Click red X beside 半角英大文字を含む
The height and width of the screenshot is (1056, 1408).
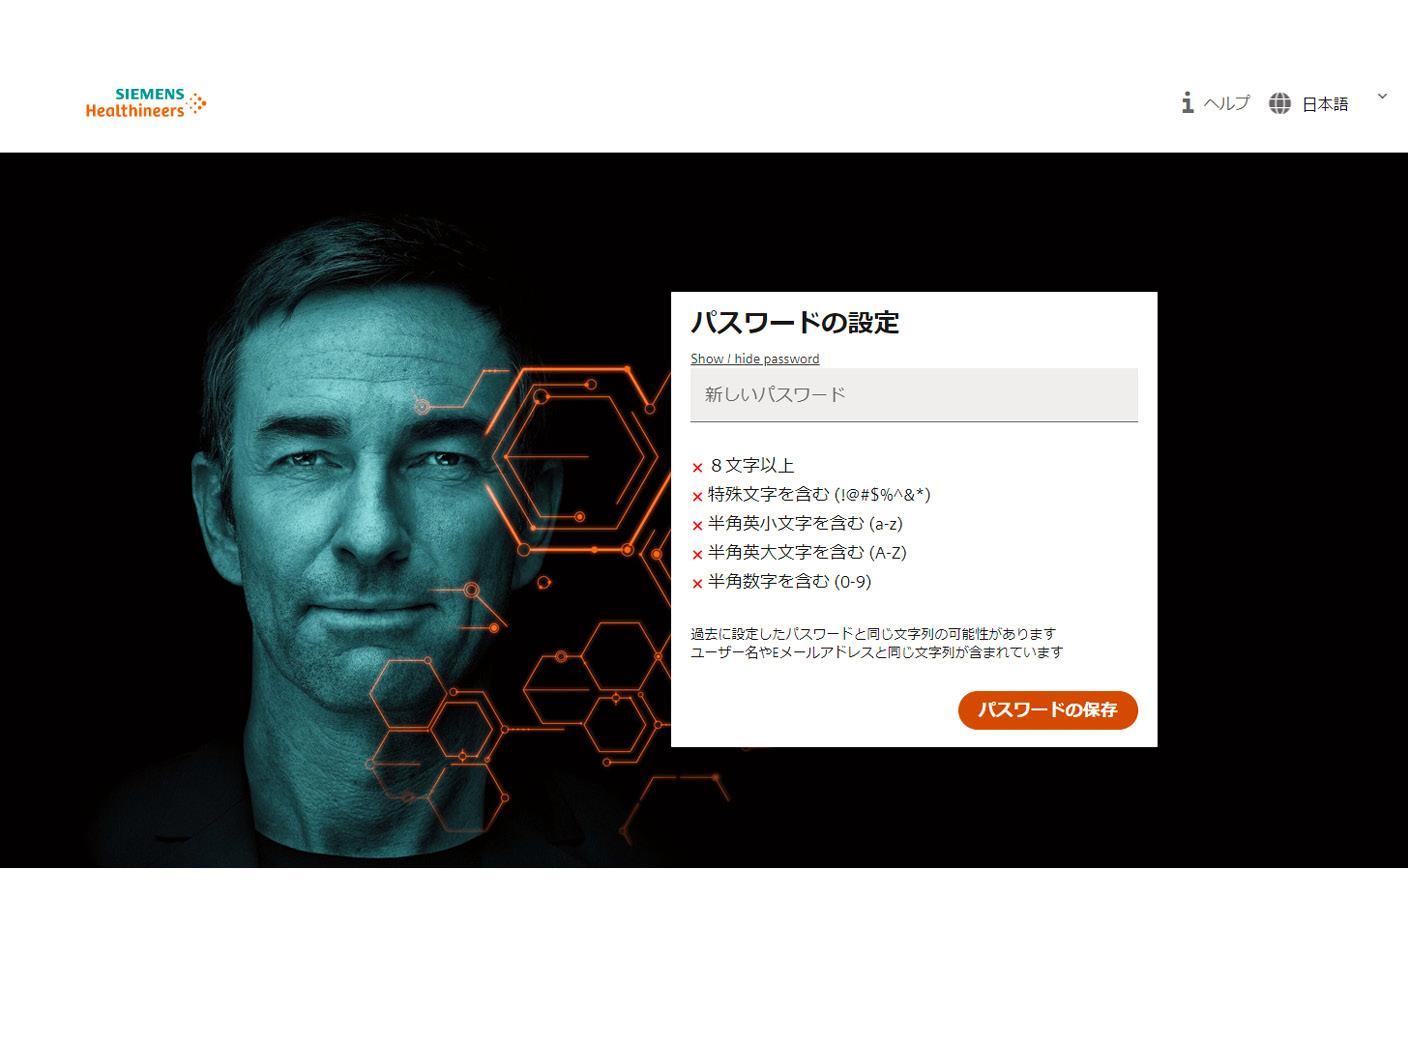click(697, 554)
